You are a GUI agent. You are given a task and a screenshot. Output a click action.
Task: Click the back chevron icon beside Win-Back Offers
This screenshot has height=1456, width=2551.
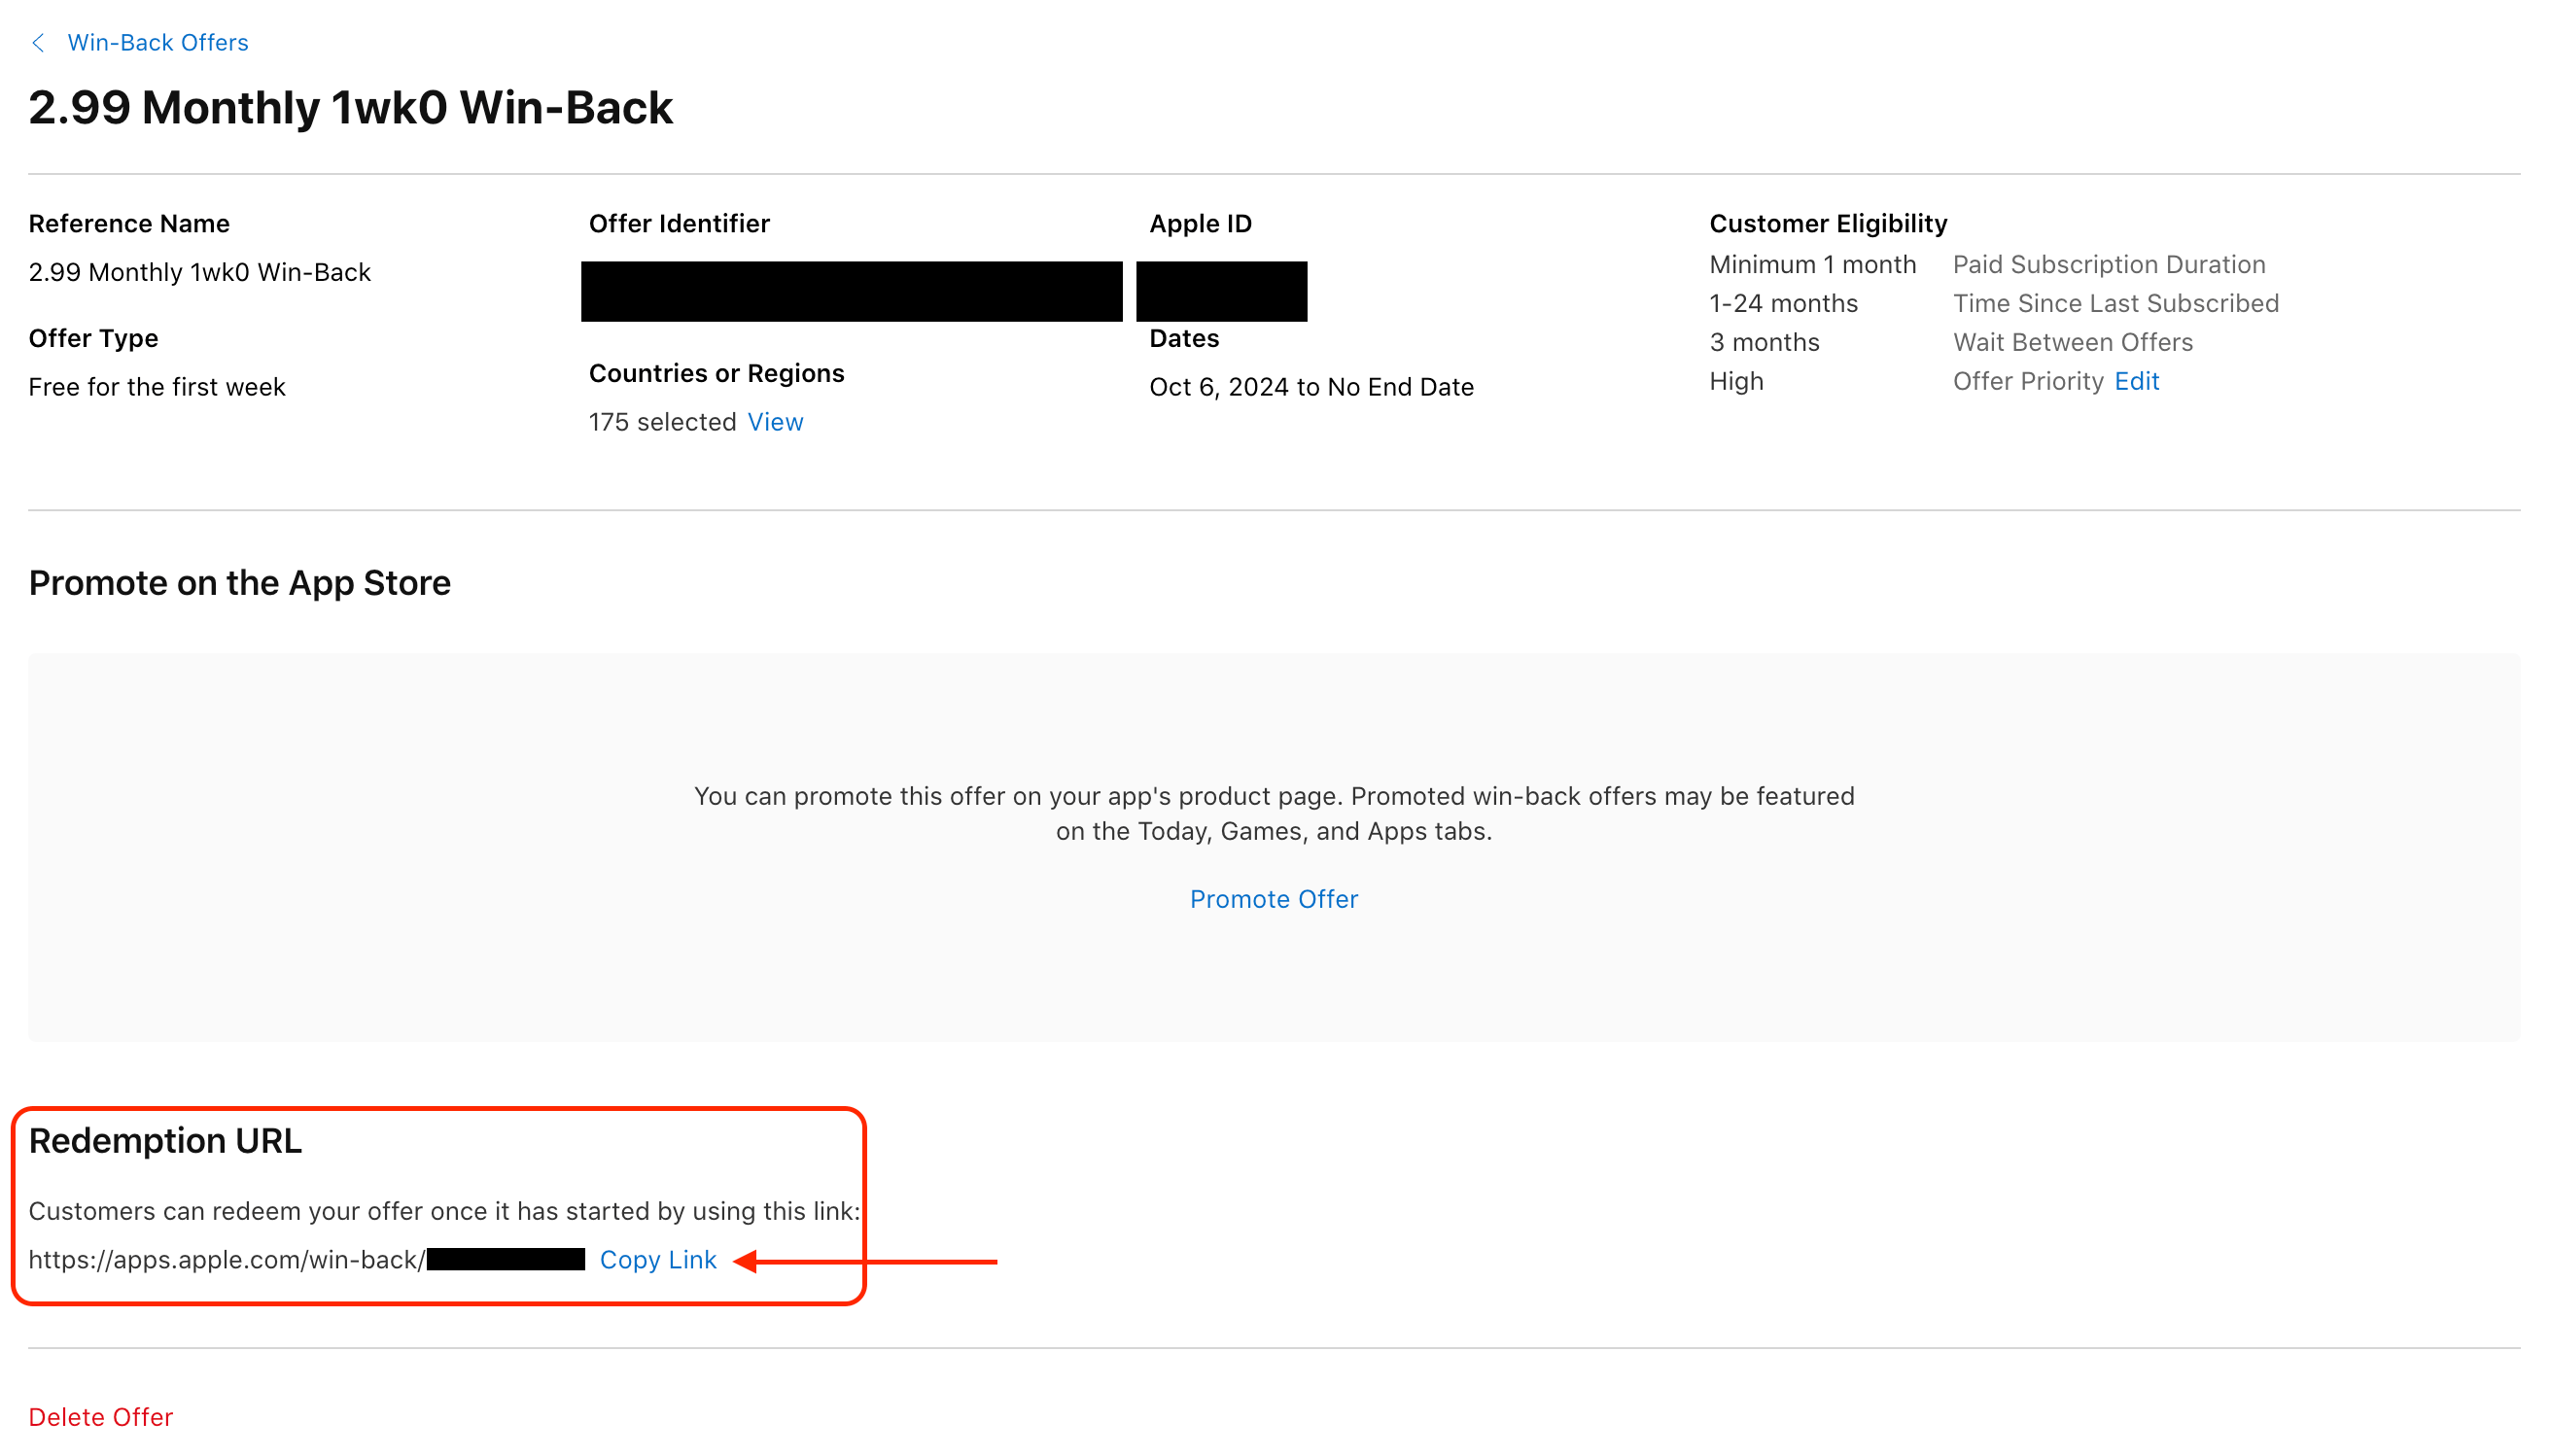pyautogui.click(x=38, y=42)
